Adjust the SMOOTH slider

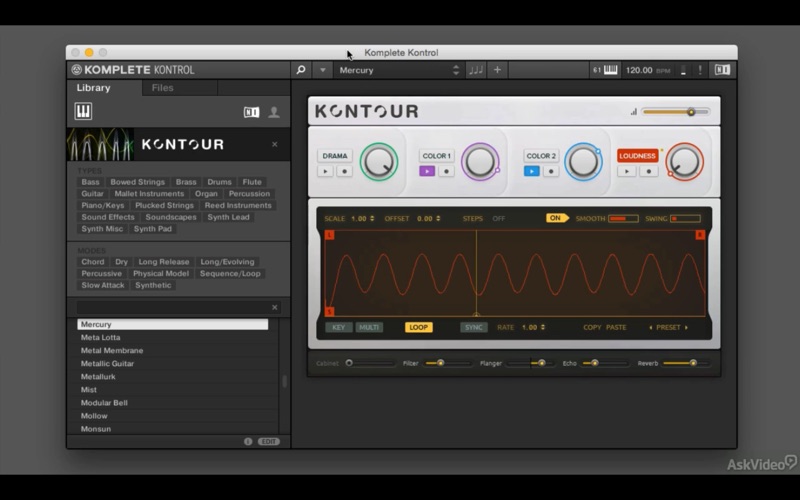click(623, 218)
